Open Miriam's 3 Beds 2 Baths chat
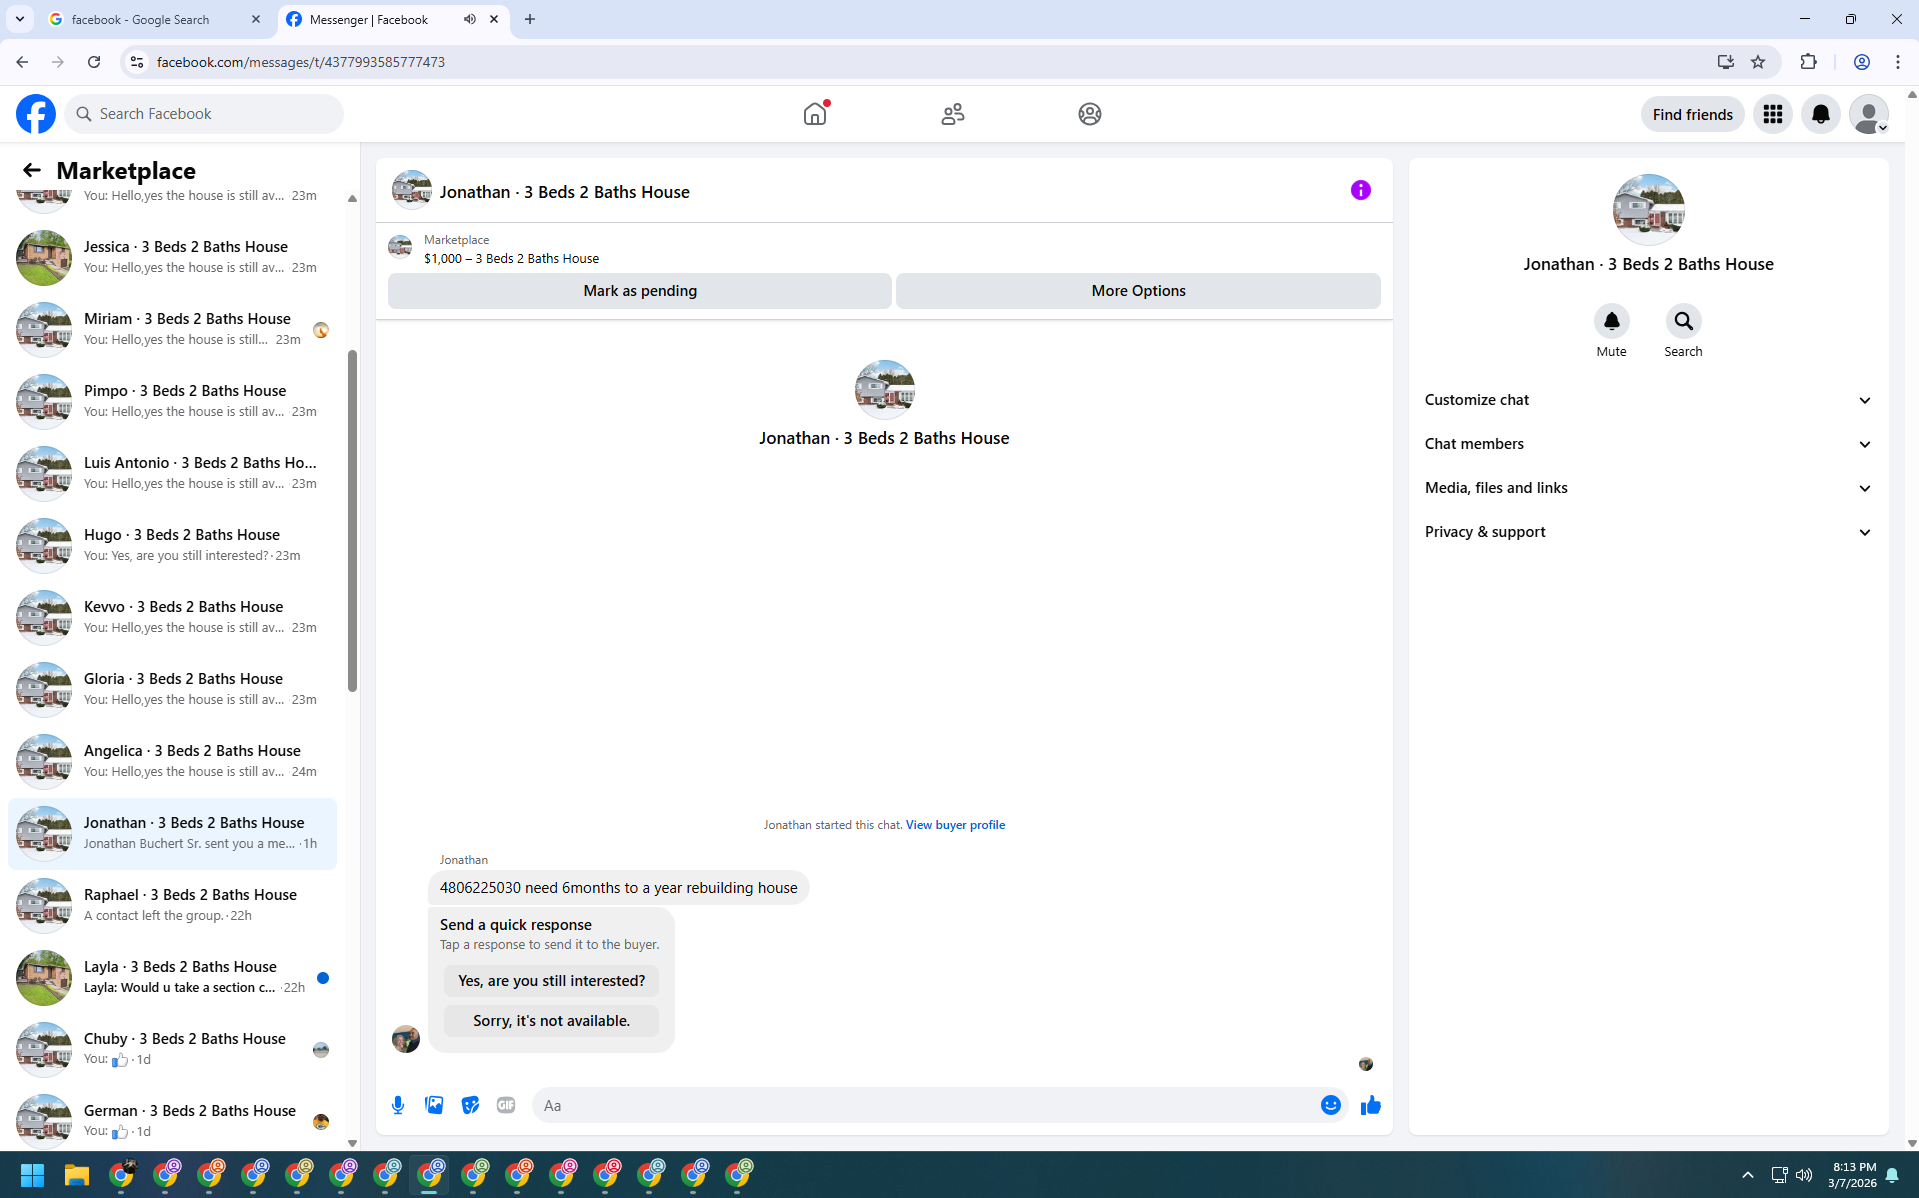This screenshot has height=1198, width=1919. [172, 329]
